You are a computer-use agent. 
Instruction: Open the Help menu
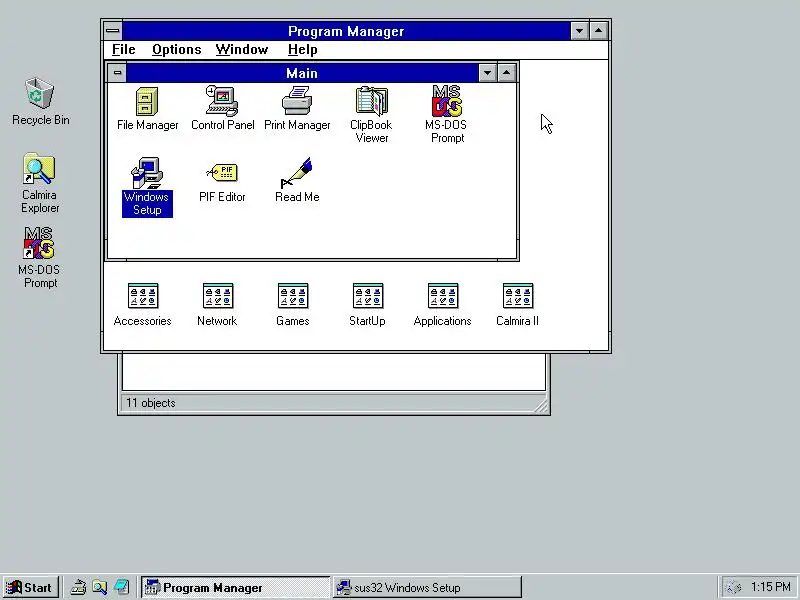click(x=303, y=49)
